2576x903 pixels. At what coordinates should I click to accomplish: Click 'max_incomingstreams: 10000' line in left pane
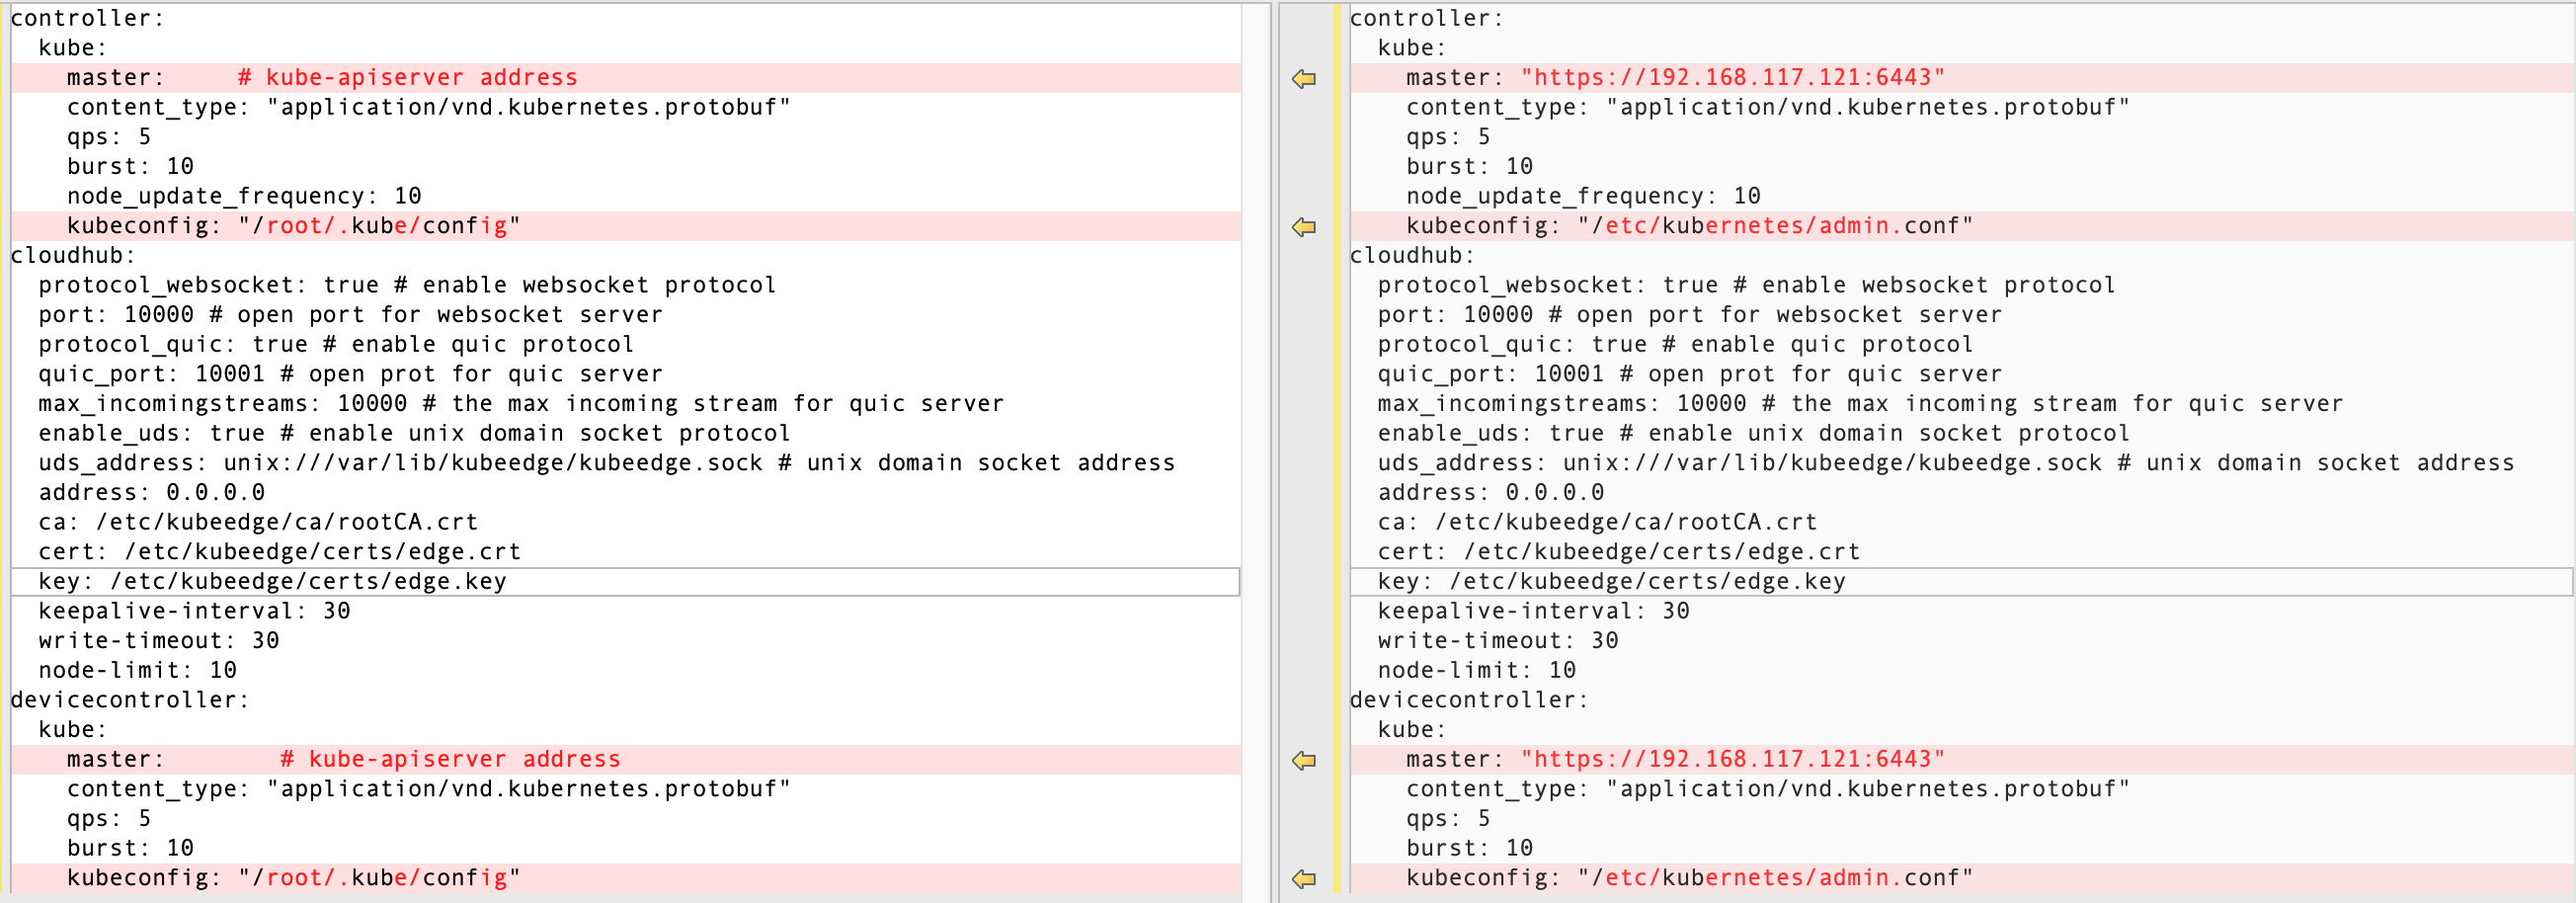521,404
